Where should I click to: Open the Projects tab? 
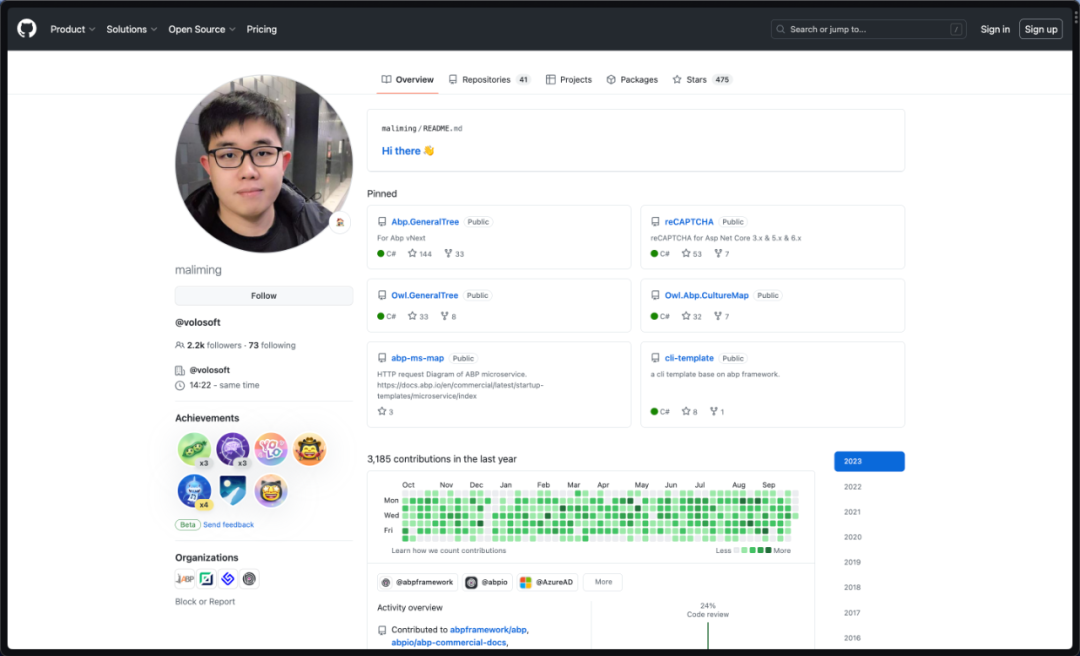[x=569, y=80]
